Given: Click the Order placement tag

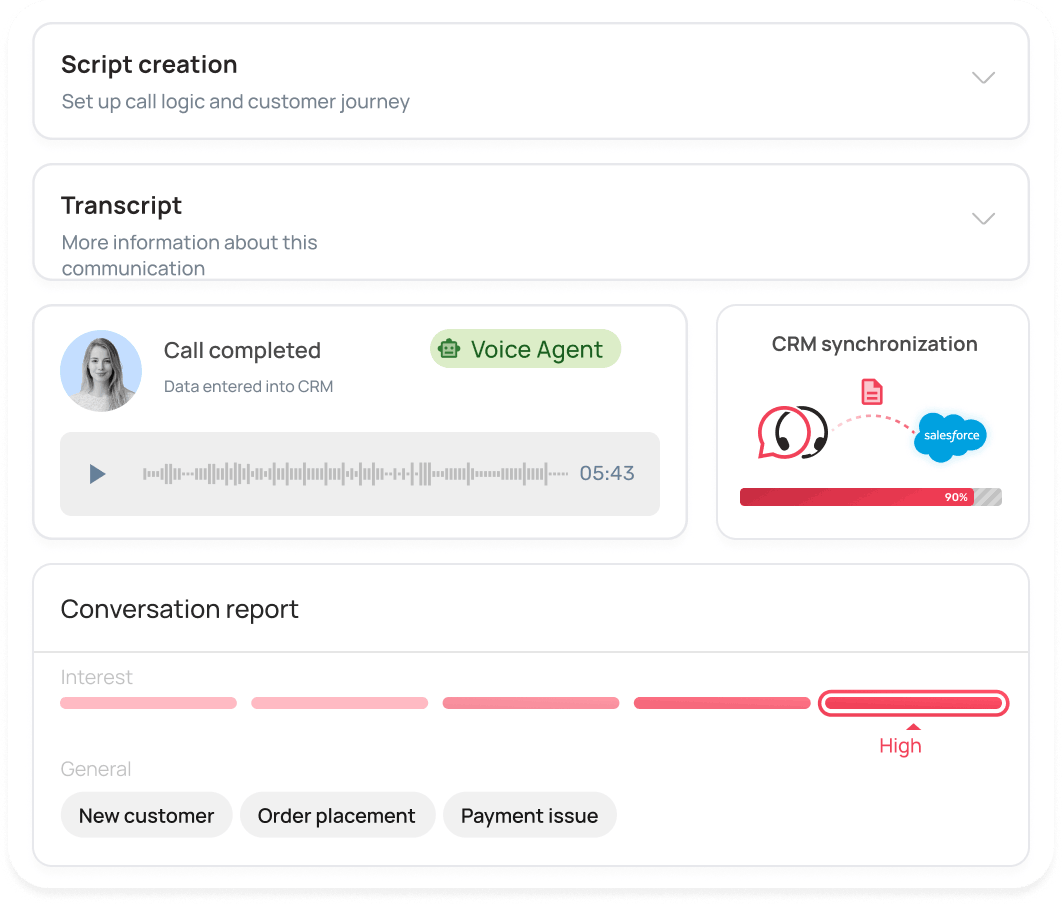Looking at the screenshot, I should click(x=337, y=815).
